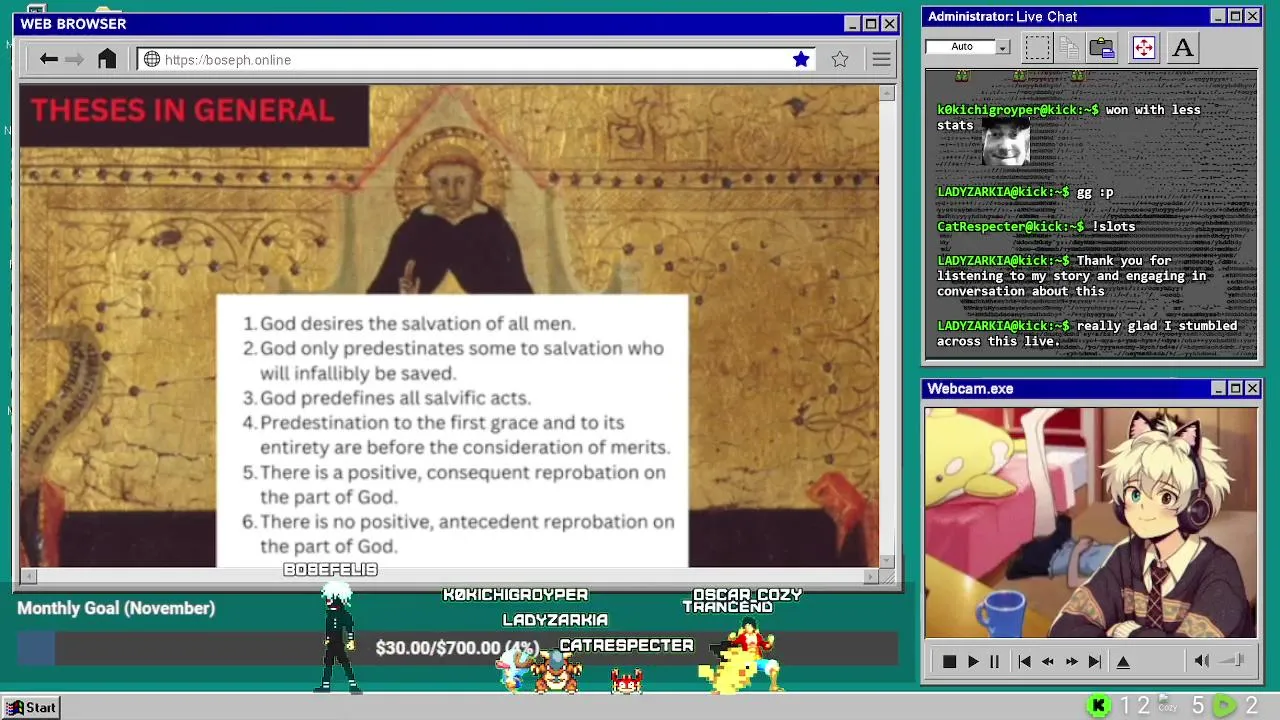Viewport: 1280px width, 720px height.
Task: Go forward in the web browser
Action: (75, 60)
